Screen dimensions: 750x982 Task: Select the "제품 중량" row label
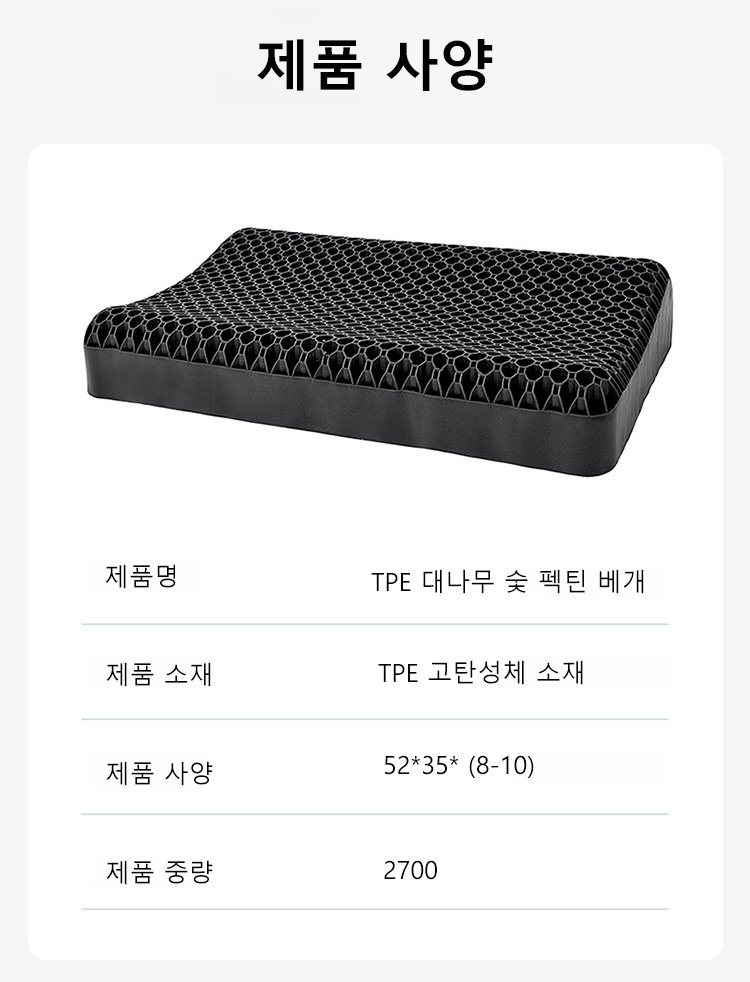[x=159, y=871]
